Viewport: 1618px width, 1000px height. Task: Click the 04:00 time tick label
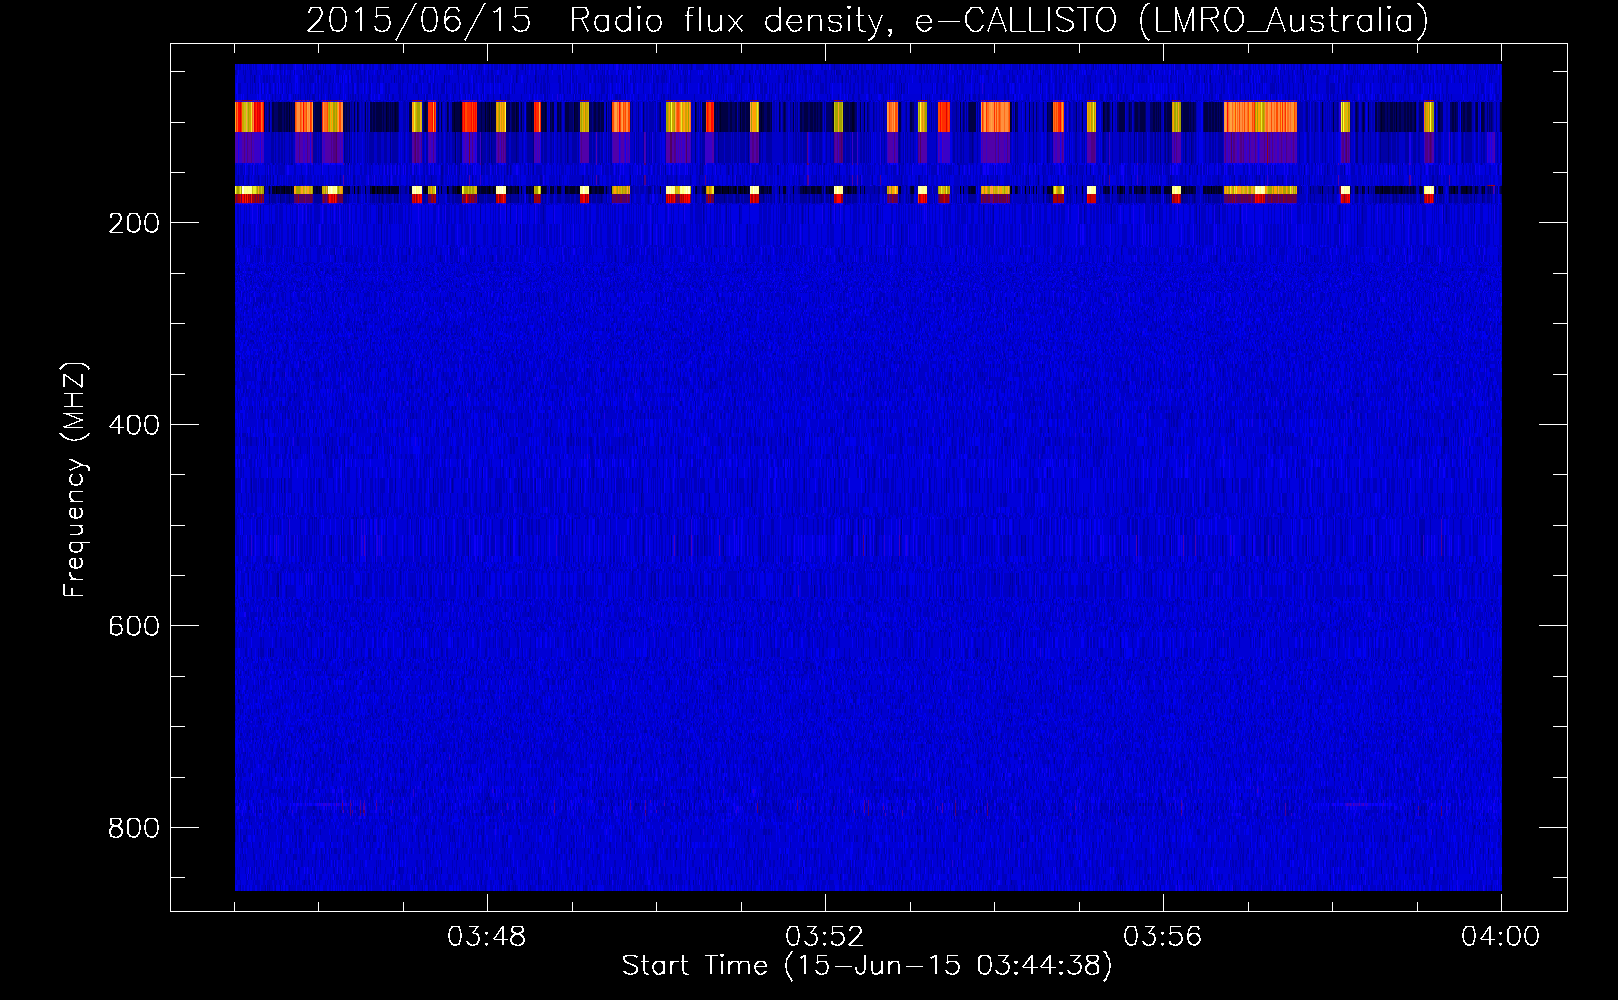pos(1501,937)
